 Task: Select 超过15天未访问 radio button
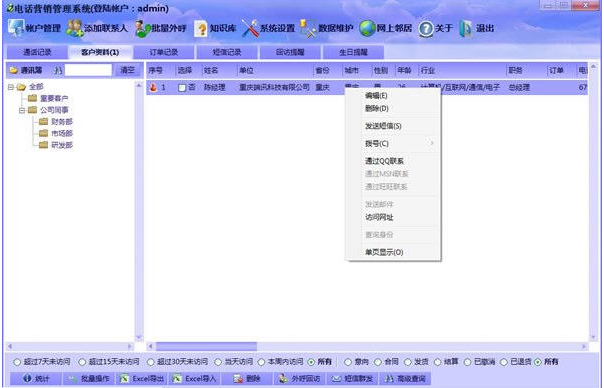click(x=82, y=362)
